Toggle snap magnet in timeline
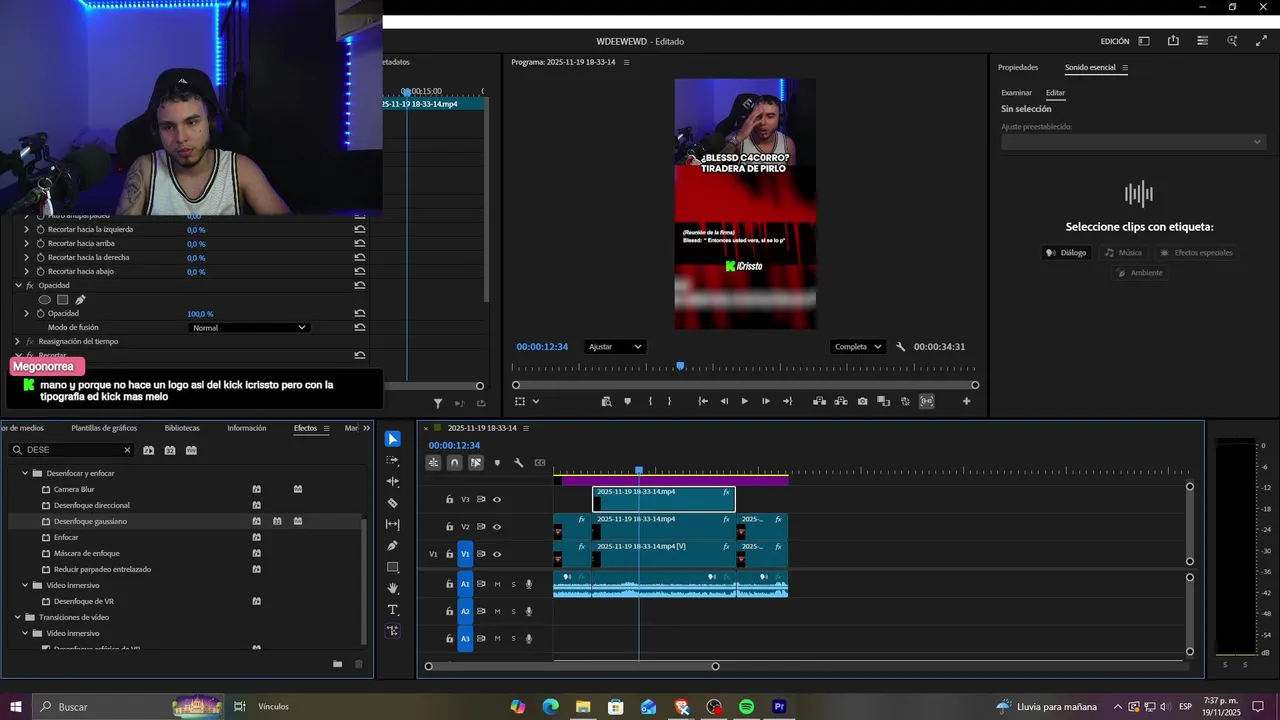Screen dimensions: 1280x720 (x=454, y=462)
